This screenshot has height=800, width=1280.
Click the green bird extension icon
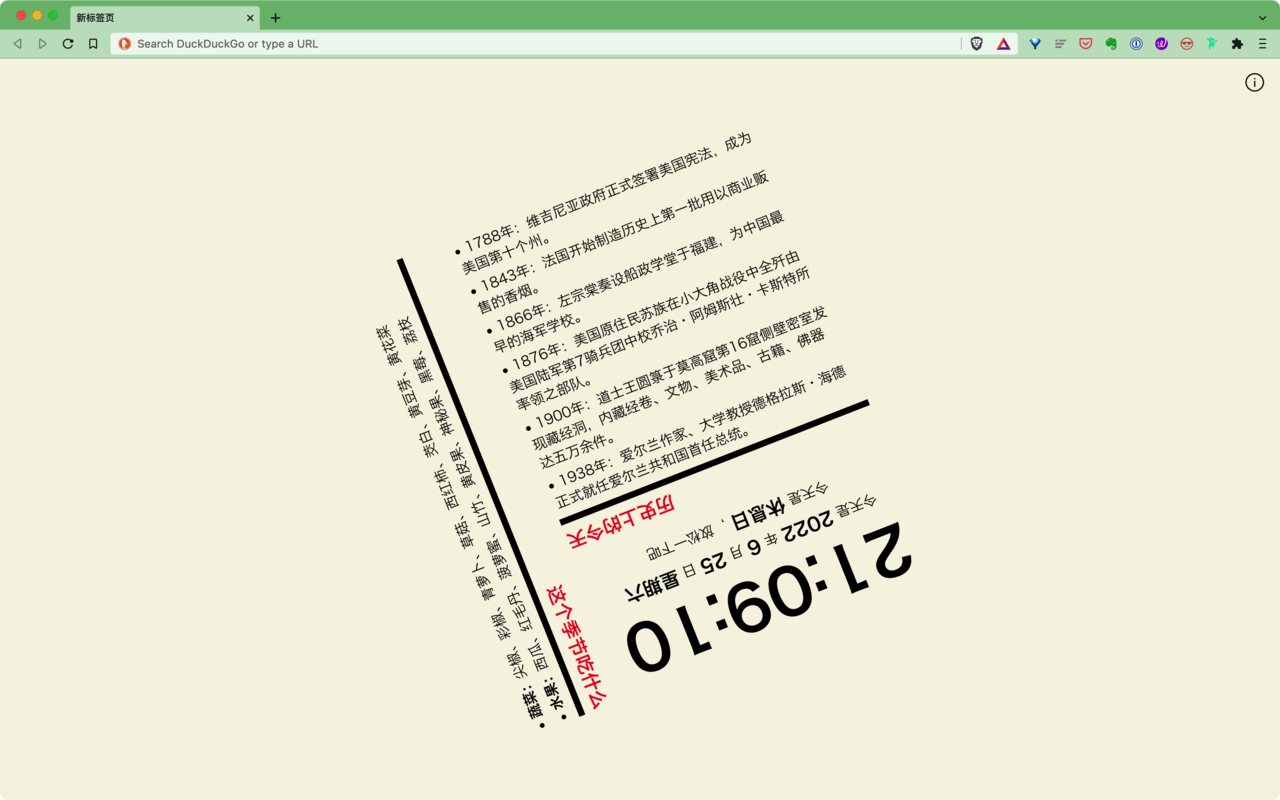1212,44
